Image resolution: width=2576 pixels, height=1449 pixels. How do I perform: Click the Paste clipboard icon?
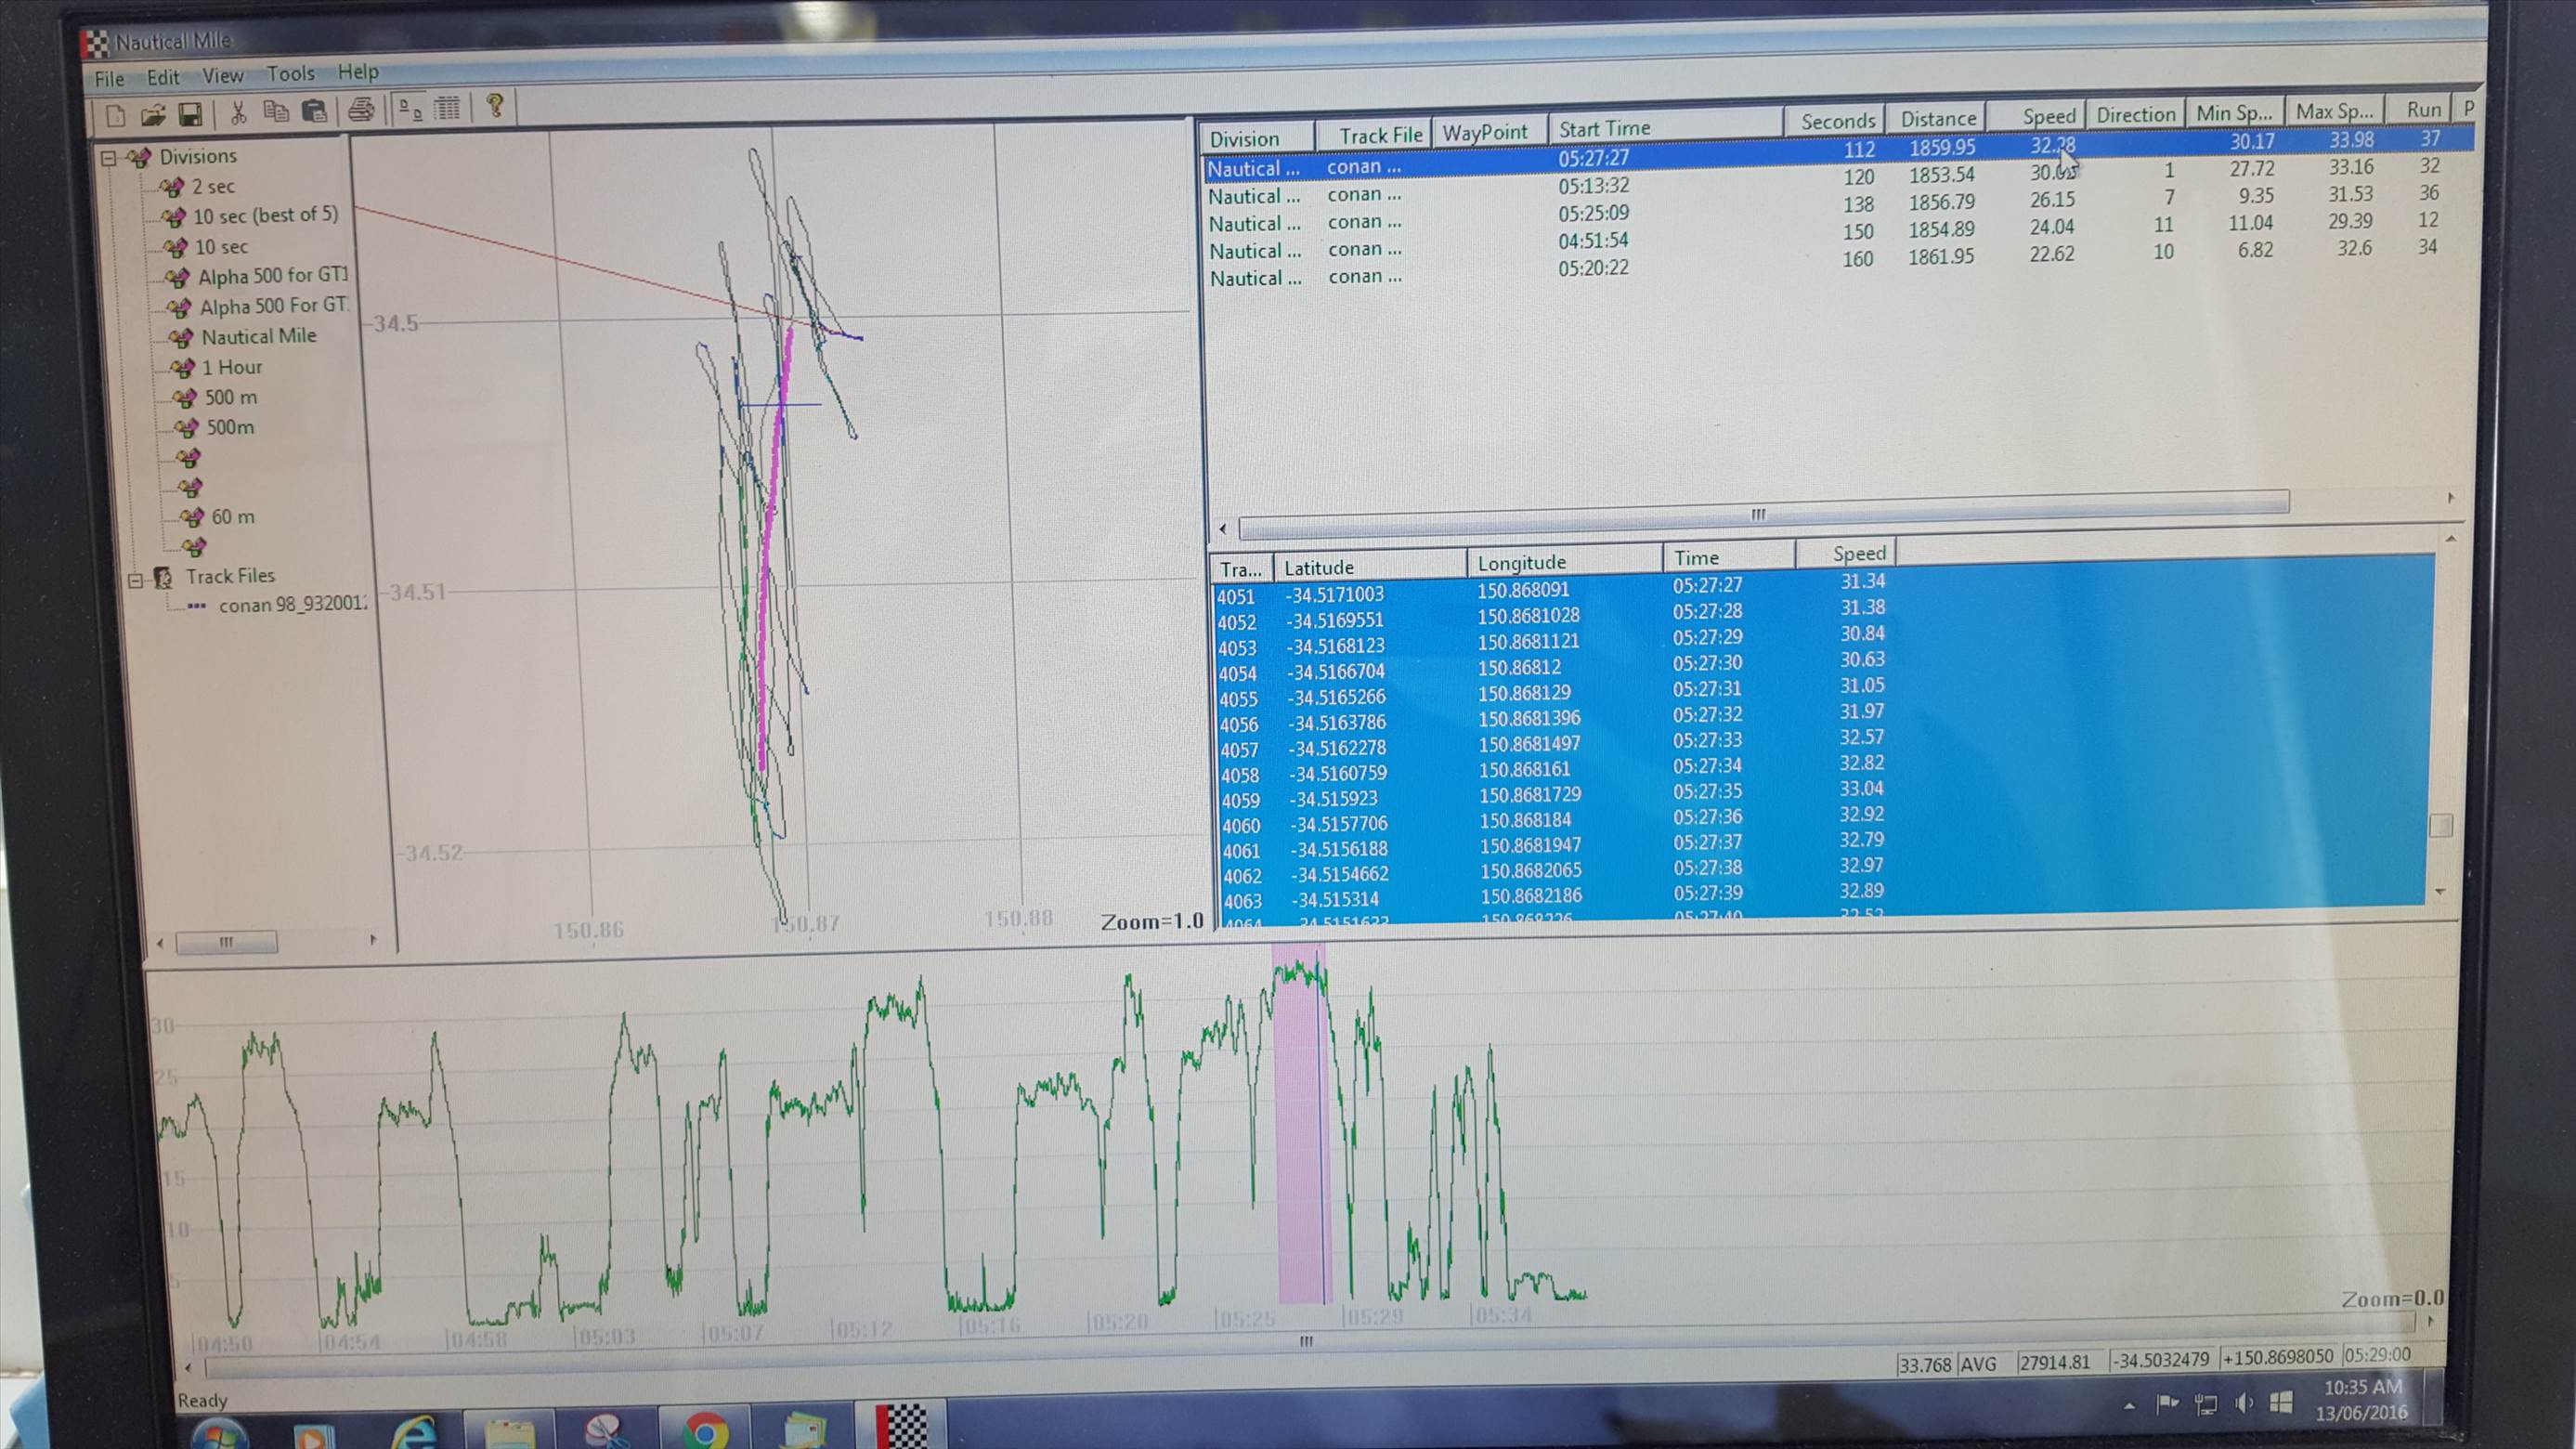[x=314, y=111]
